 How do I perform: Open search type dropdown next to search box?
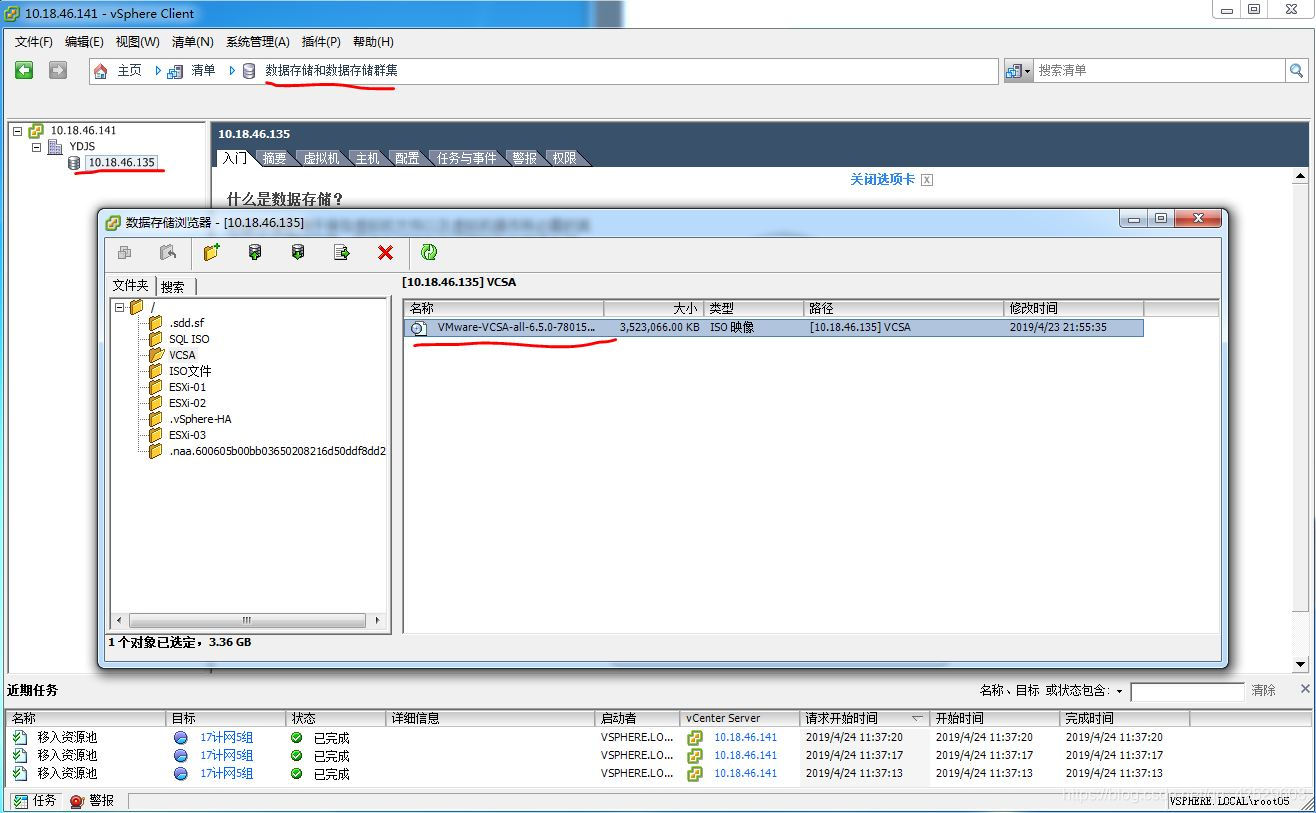point(1018,71)
